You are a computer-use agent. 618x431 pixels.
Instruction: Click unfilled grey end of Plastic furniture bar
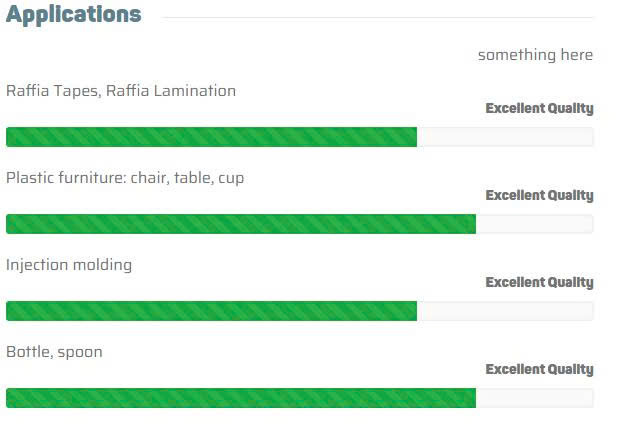click(534, 224)
